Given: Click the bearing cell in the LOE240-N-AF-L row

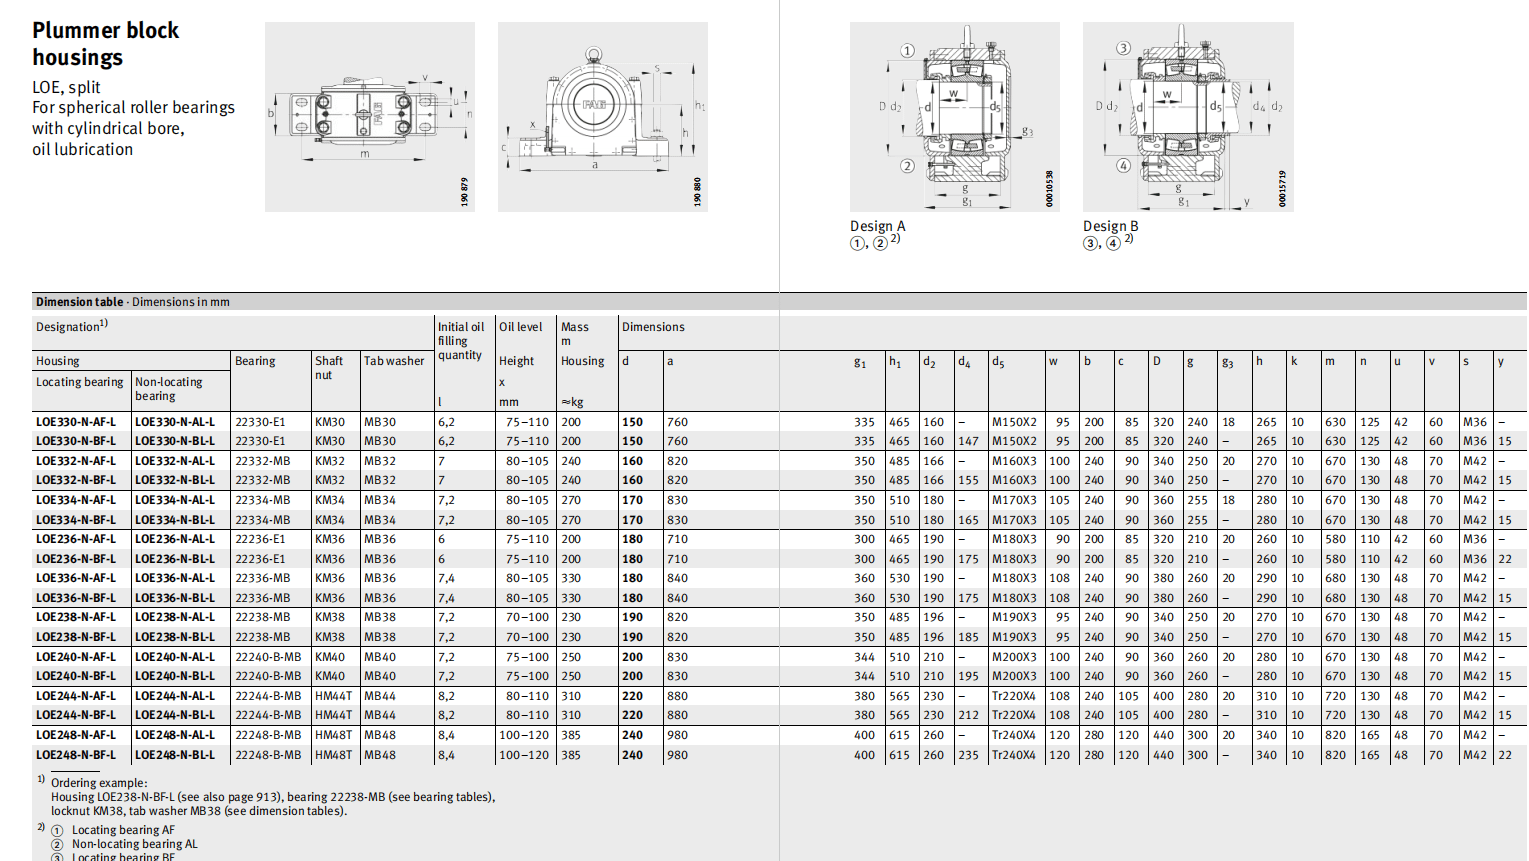Looking at the screenshot, I should 268,657.
